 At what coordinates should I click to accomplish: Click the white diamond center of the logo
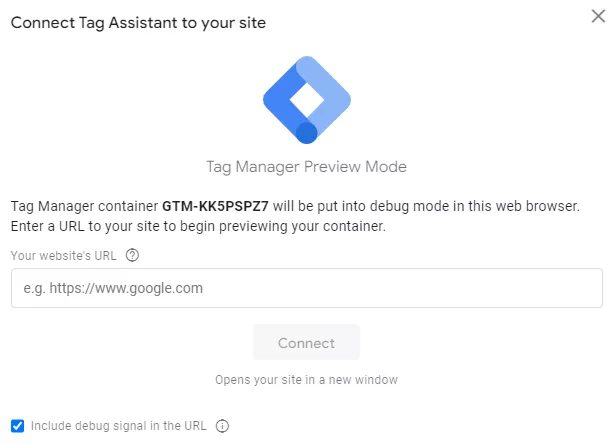[307, 100]
